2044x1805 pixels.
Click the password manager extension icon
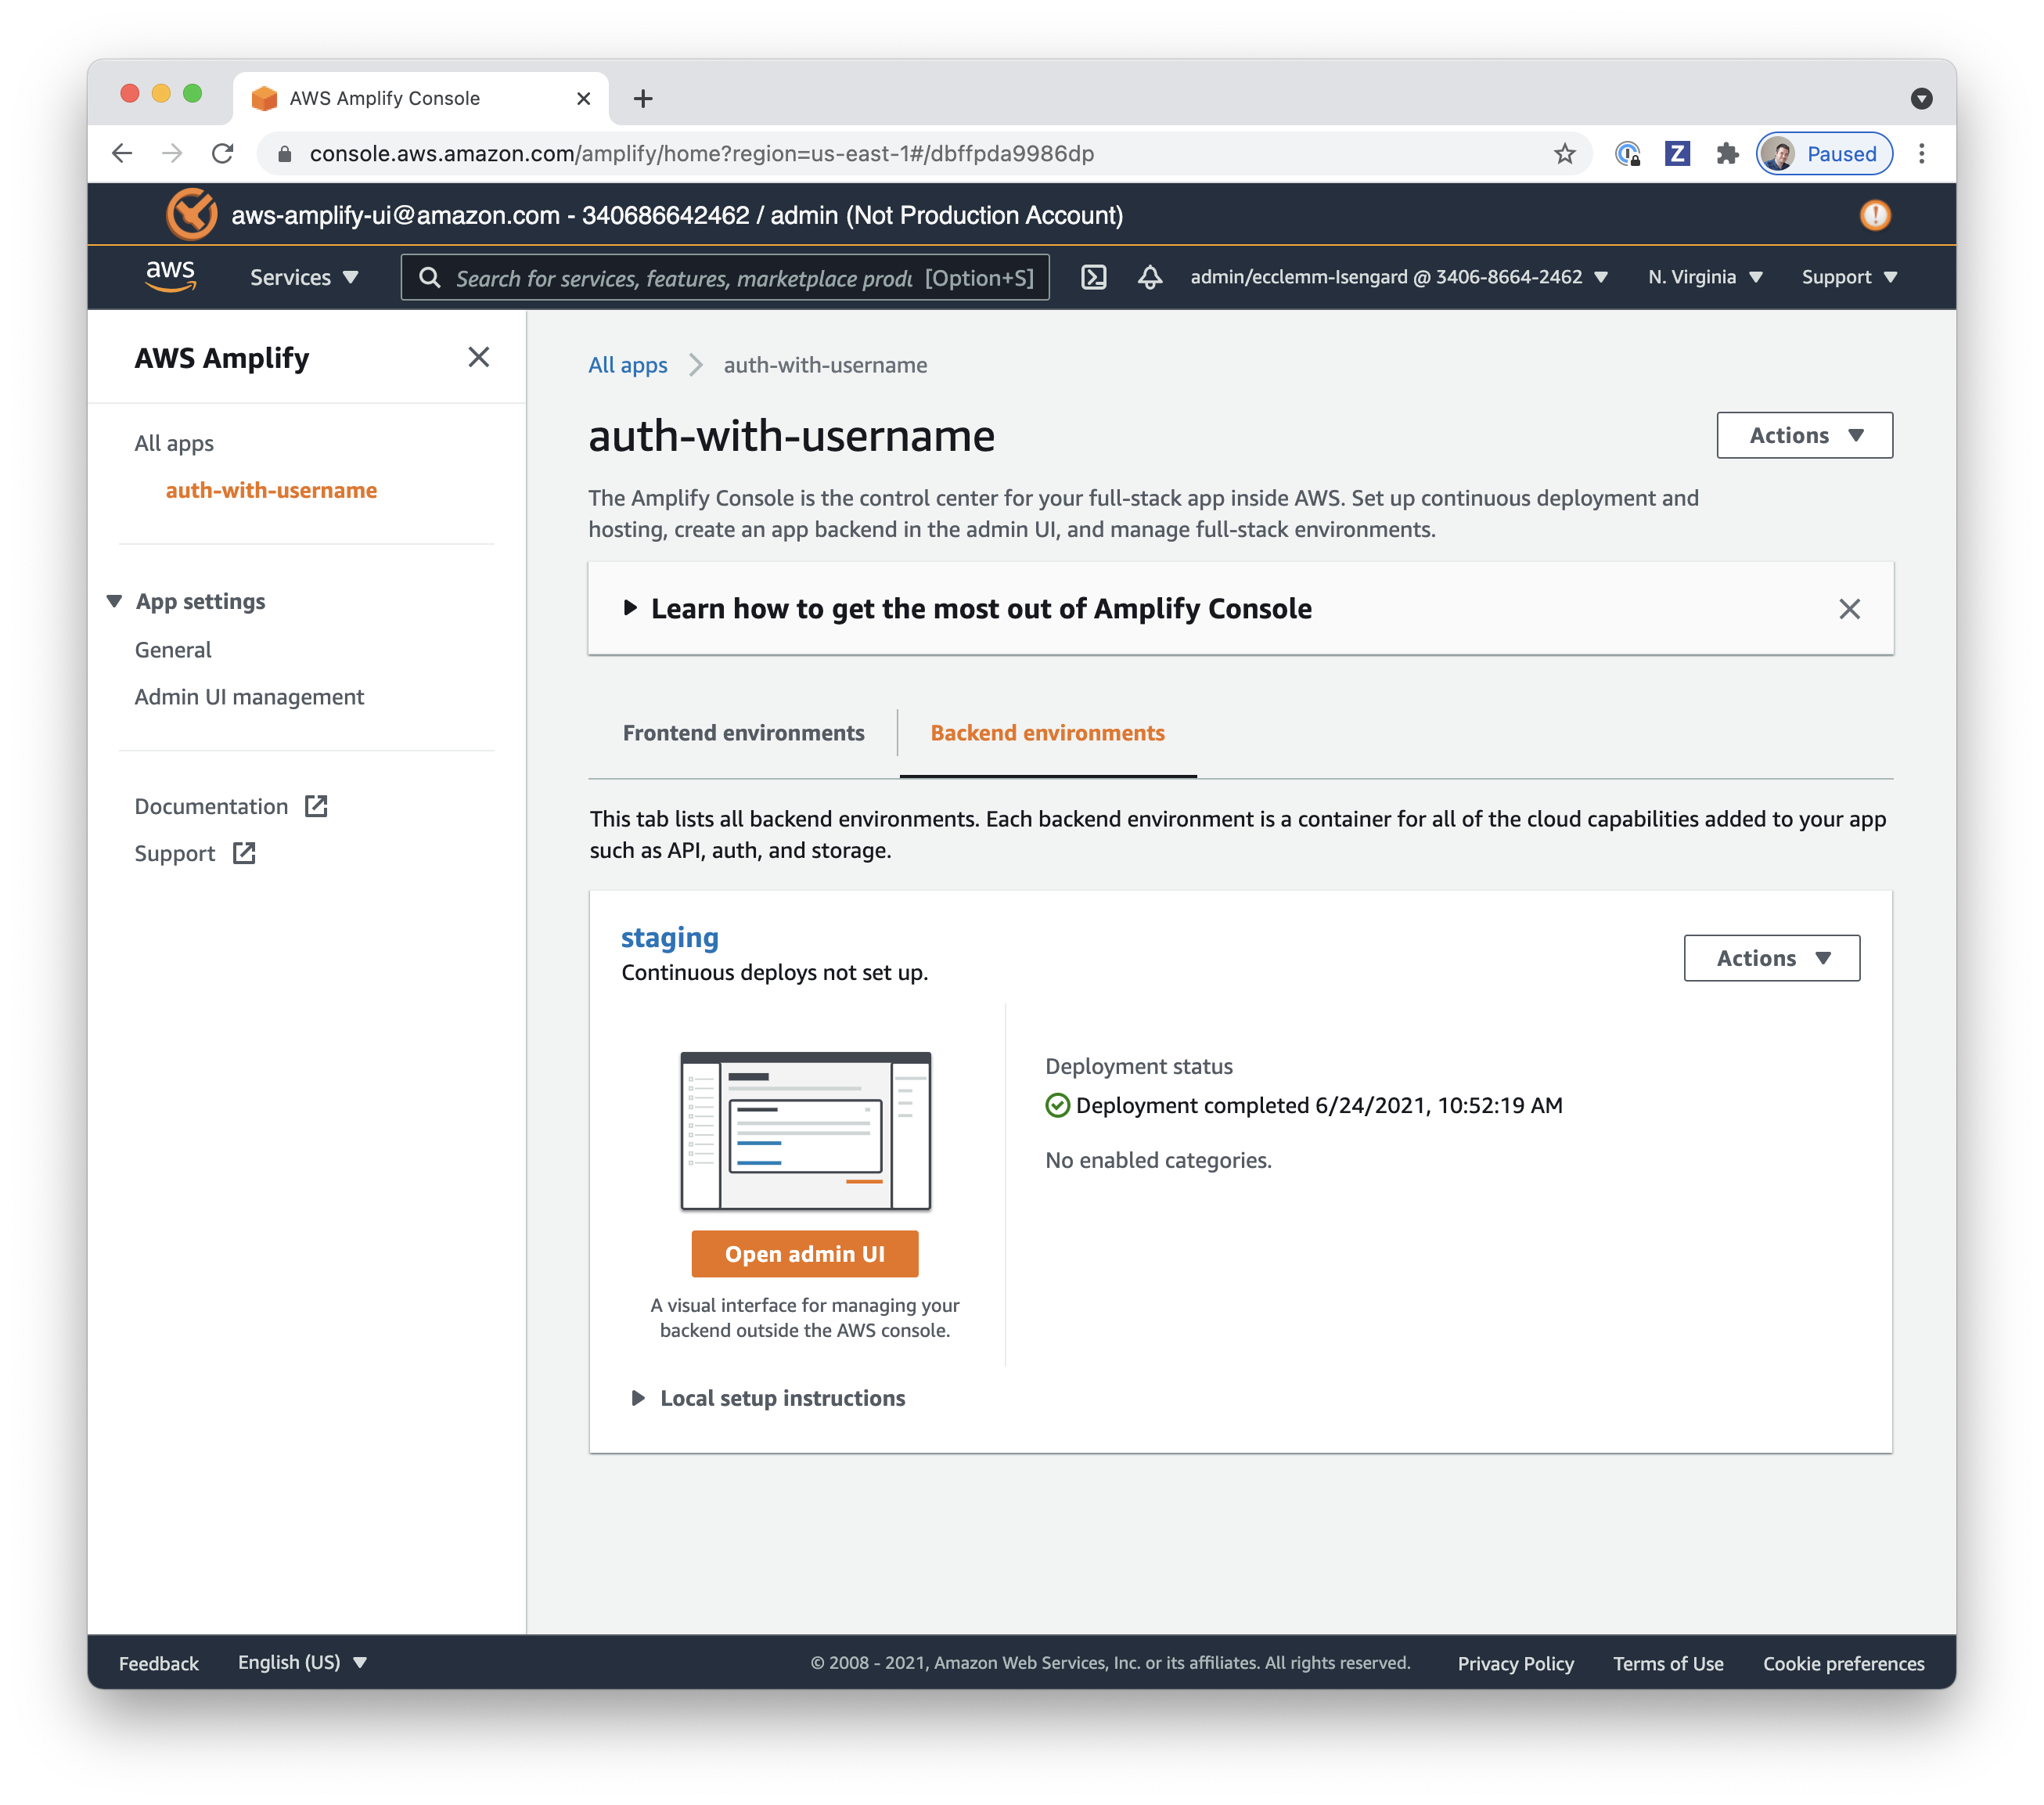[1627, 153]
